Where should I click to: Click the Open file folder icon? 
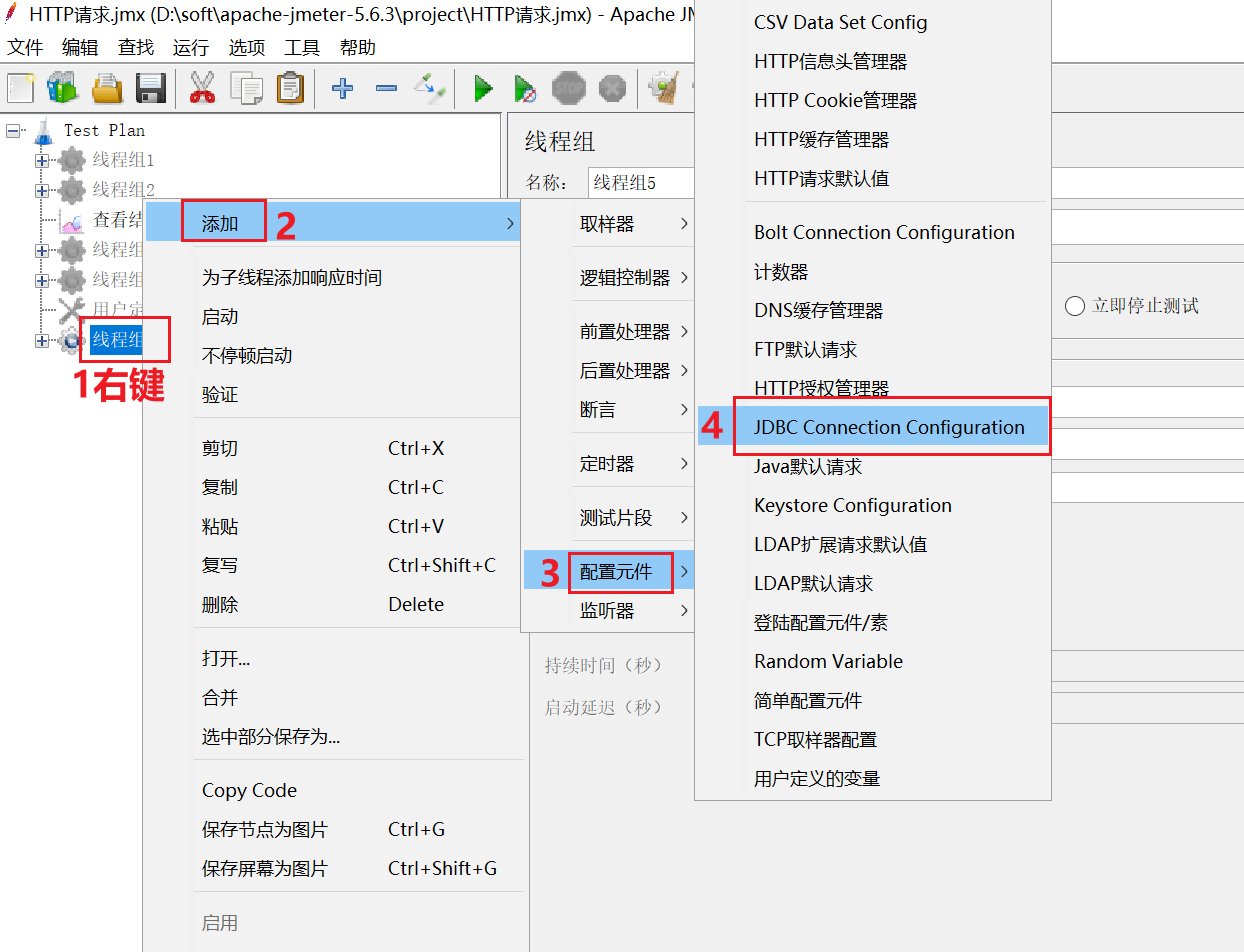click(x=107, y=88)
